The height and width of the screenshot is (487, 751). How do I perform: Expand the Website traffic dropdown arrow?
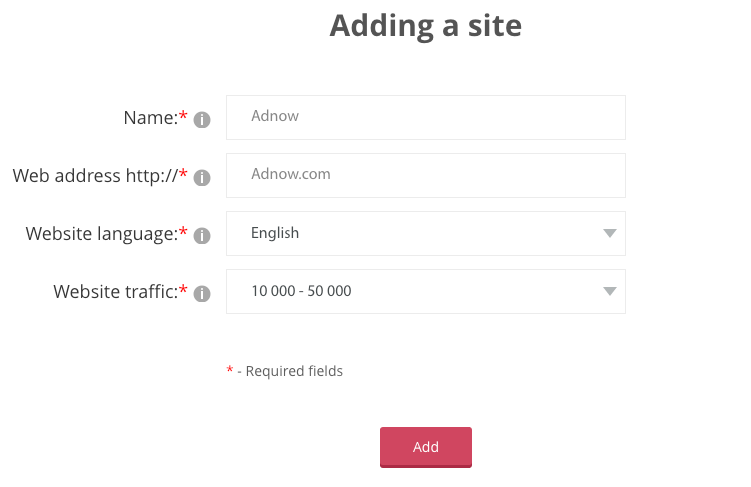coord(609,291)
